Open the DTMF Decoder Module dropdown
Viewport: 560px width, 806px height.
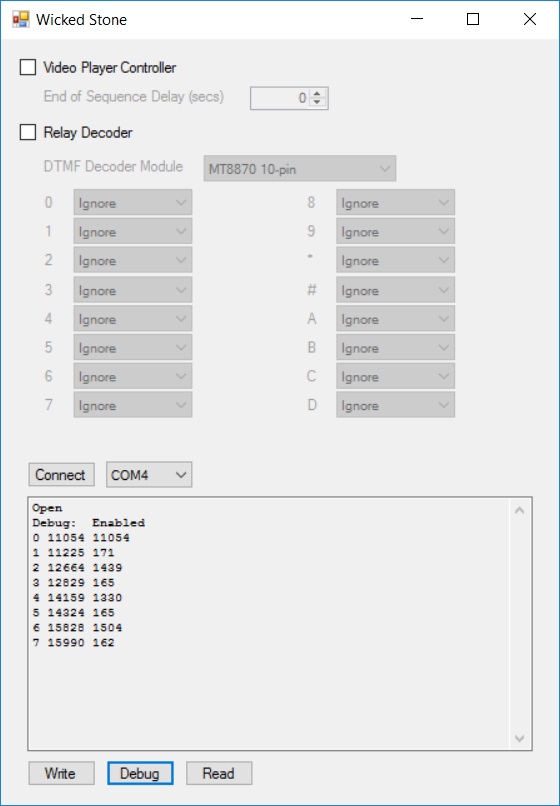pos(300,169)
